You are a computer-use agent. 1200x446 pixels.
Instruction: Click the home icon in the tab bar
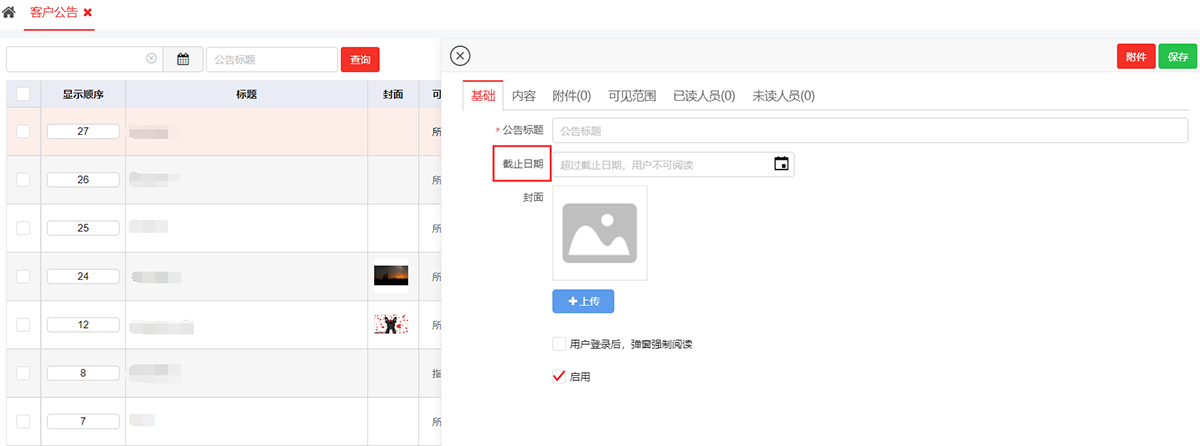(9, 13)
